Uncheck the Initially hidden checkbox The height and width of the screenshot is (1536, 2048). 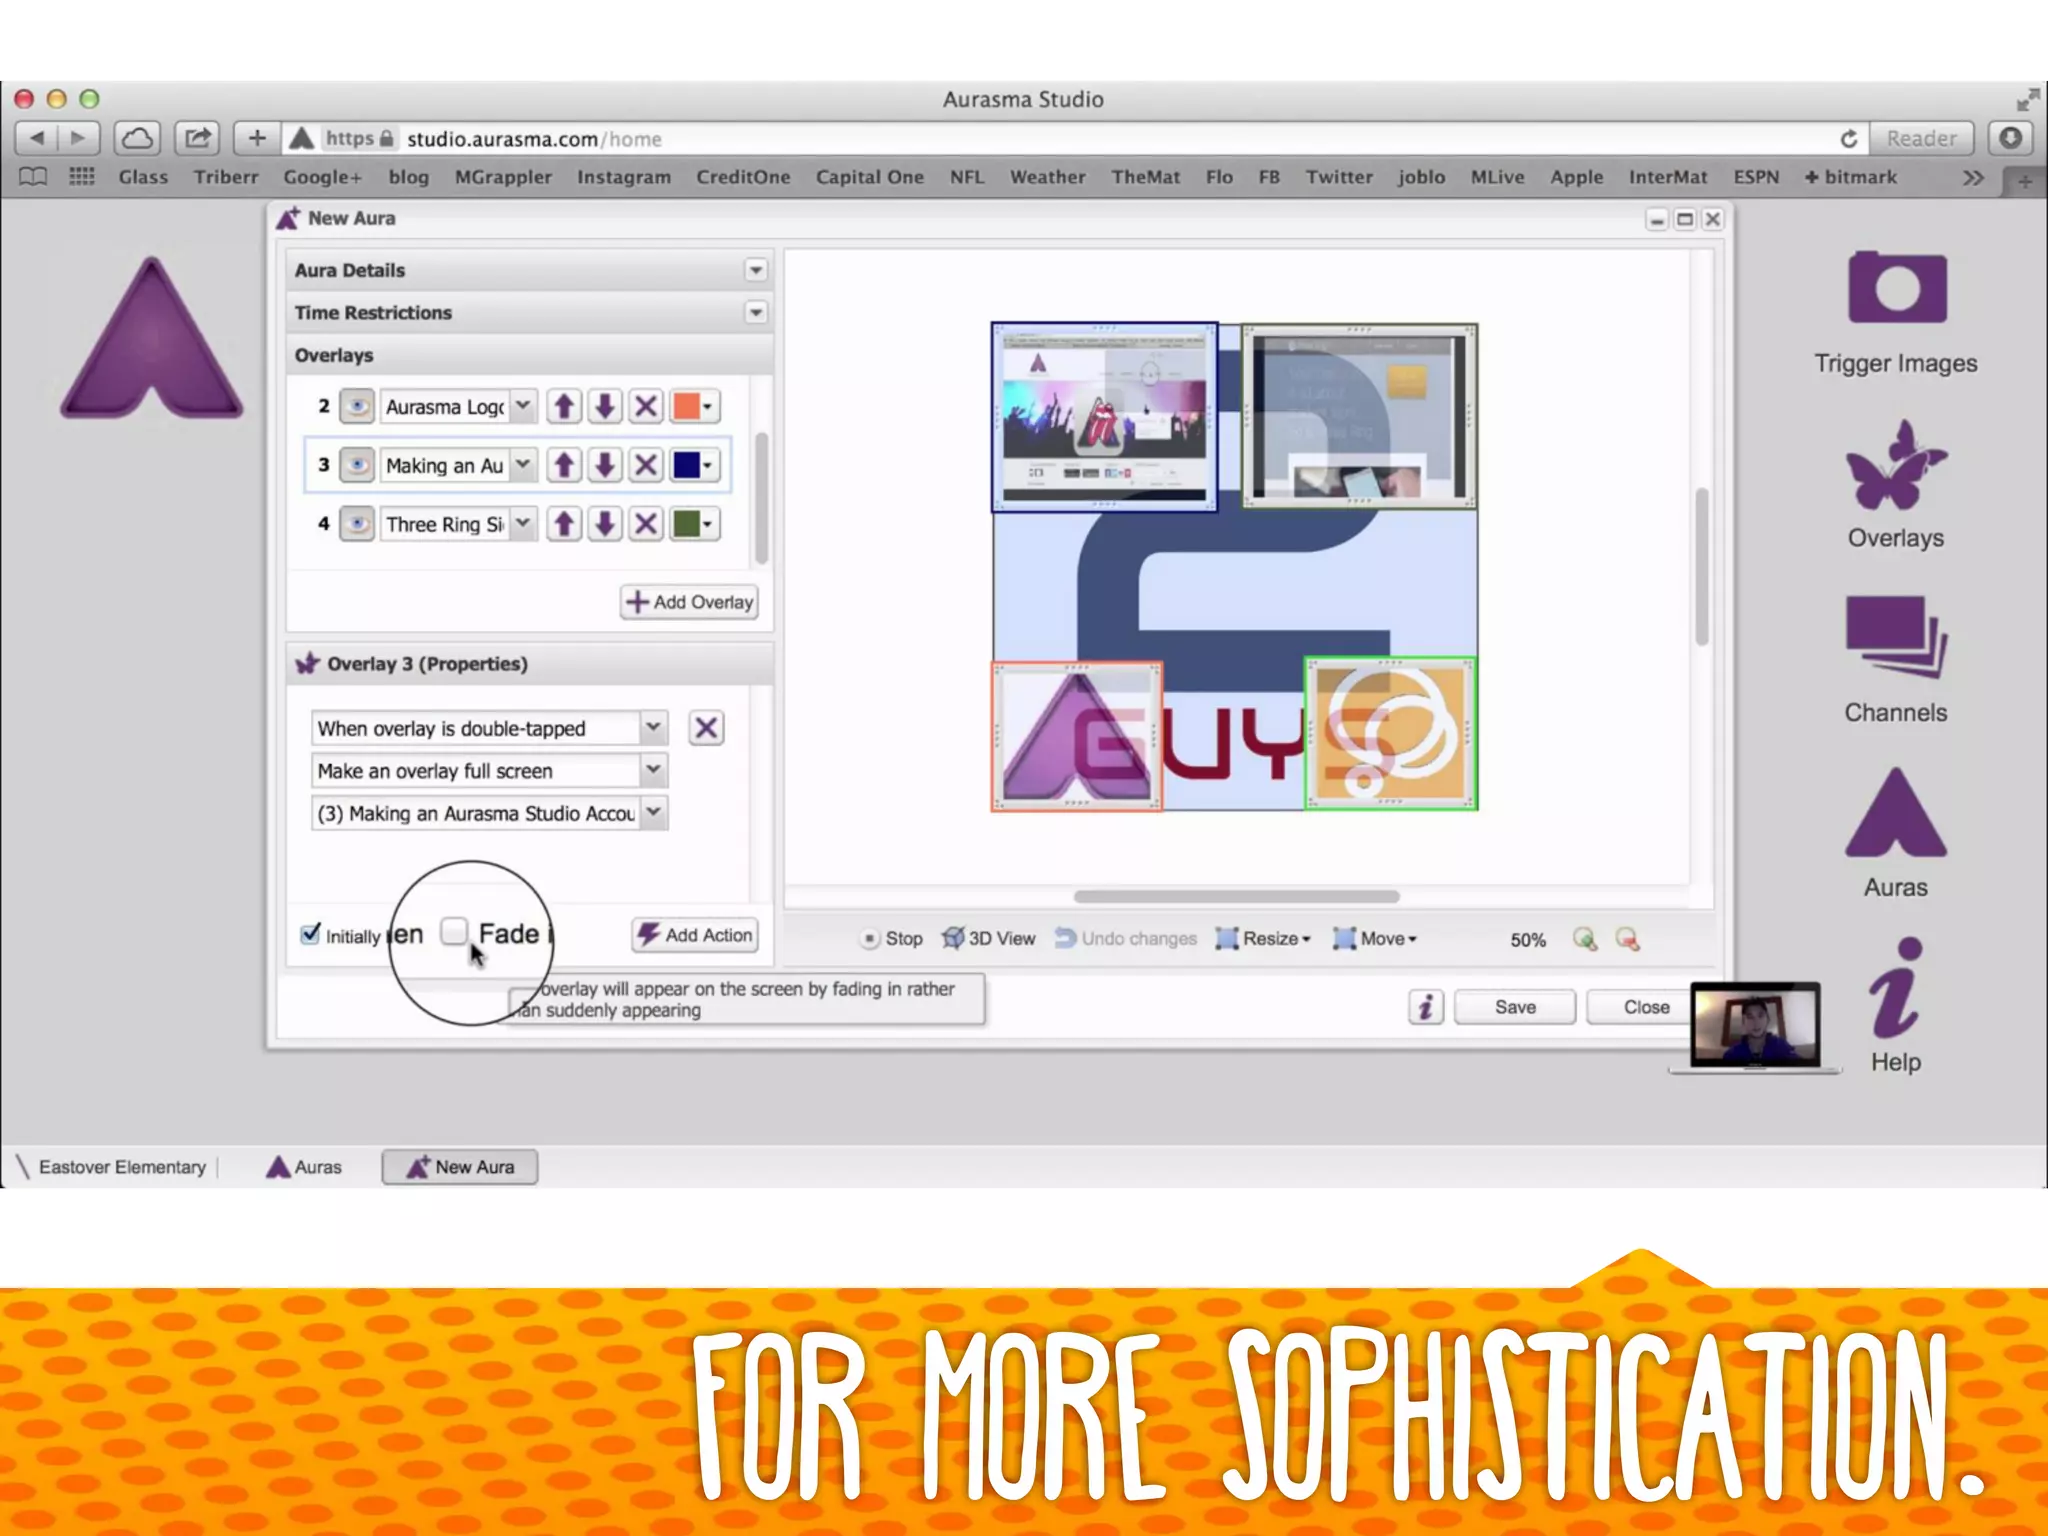(310, 934)
